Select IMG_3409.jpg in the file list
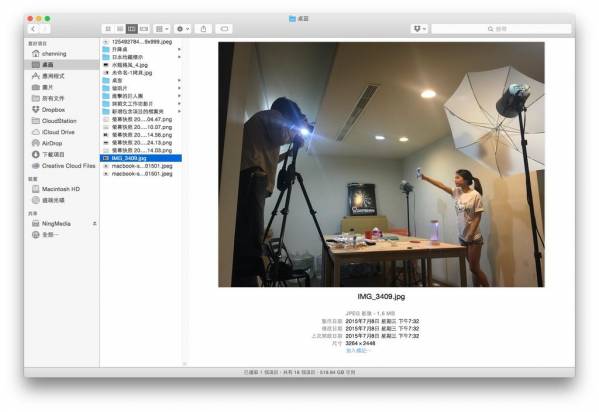The height and width of the screenshot is (412, 599). (x=141, y=158)
